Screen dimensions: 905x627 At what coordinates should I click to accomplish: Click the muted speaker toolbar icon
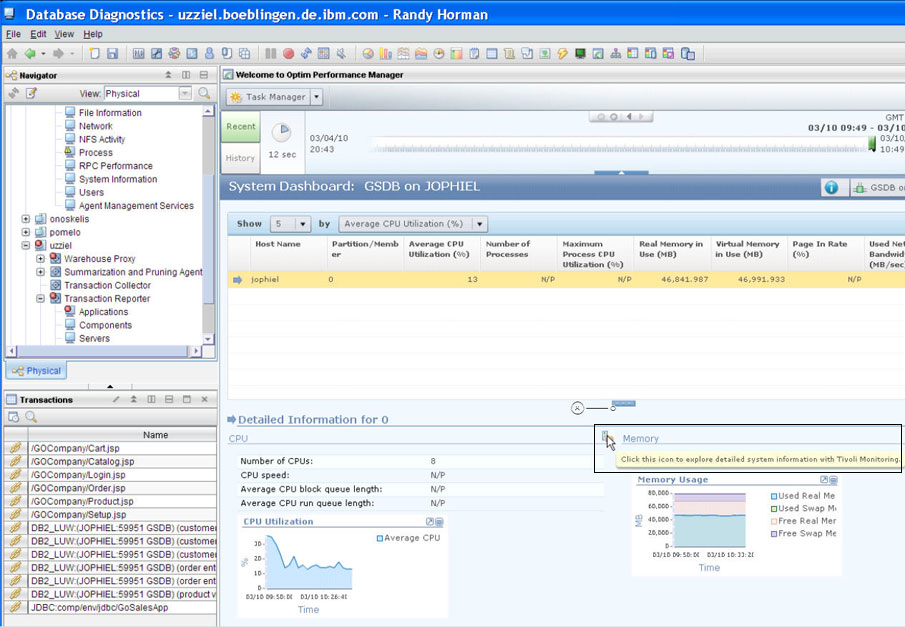coord(342,54)
